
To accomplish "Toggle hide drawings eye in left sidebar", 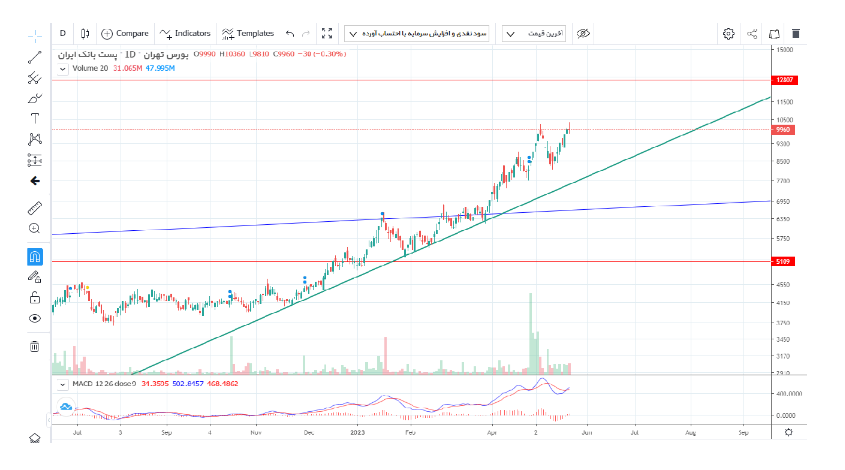I will pos(35,318).
